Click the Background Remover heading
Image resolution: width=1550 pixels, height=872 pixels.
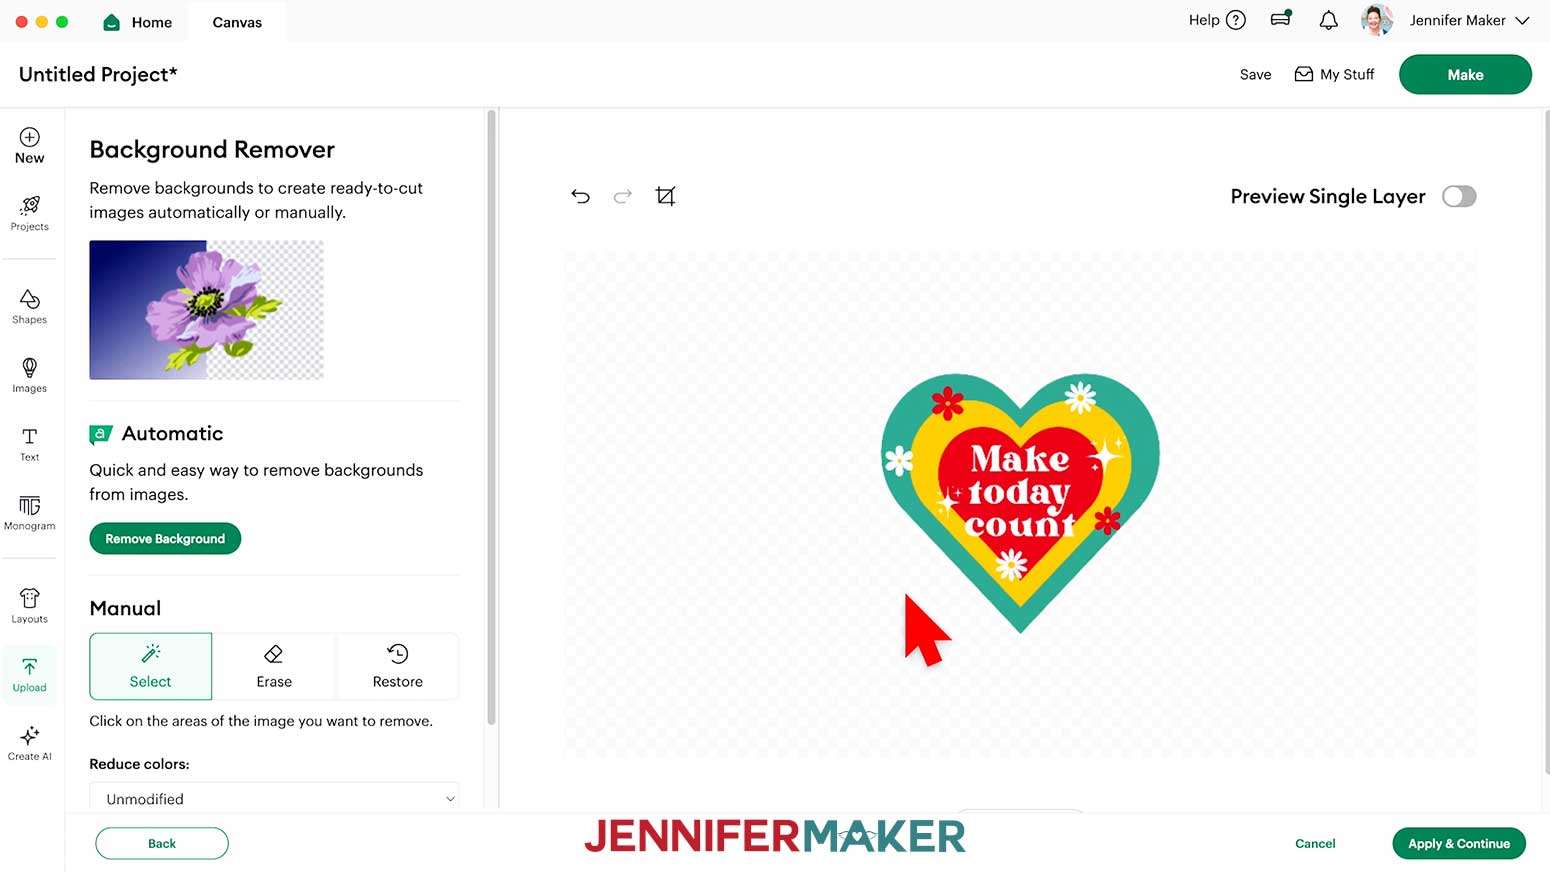point(212,150)
